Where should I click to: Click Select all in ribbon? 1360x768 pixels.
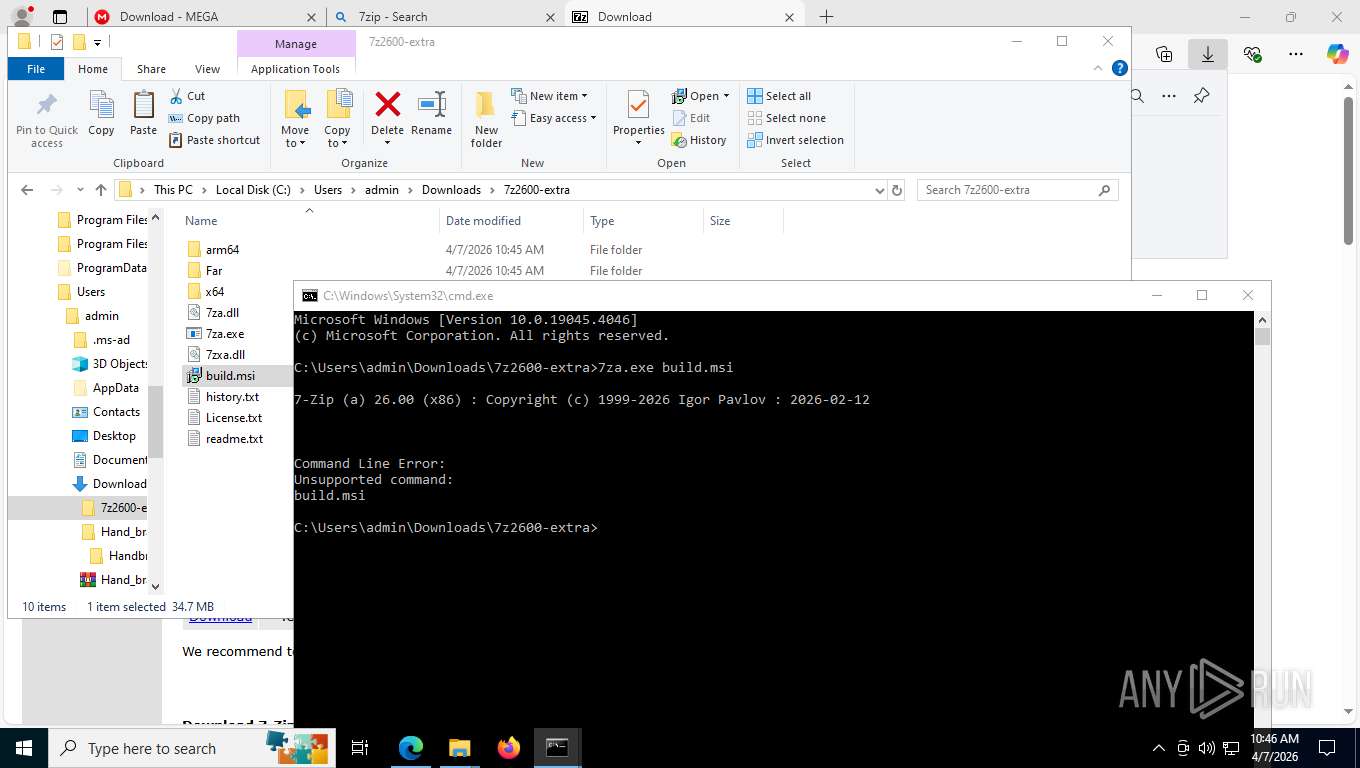[x=779, y=96]
